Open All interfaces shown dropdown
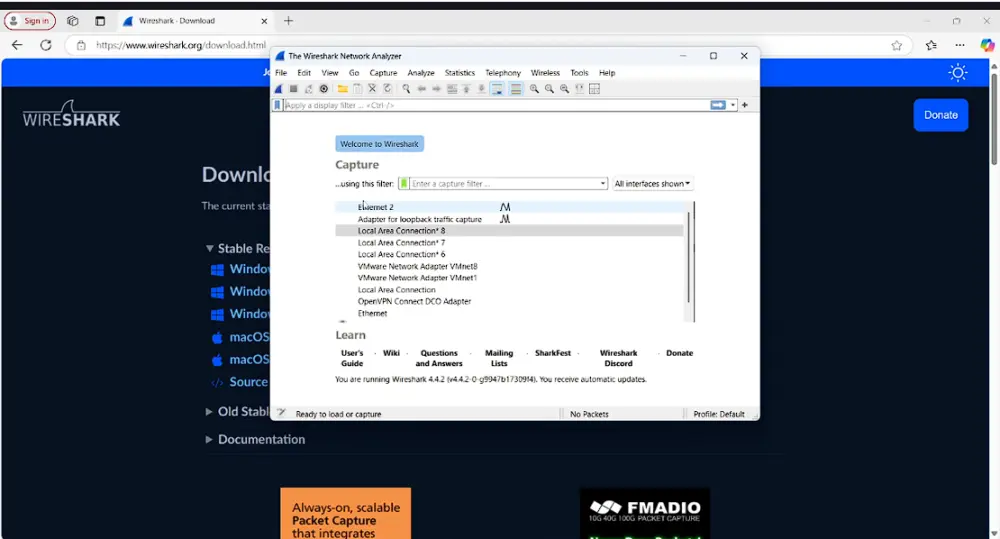 tap(652, 184)
